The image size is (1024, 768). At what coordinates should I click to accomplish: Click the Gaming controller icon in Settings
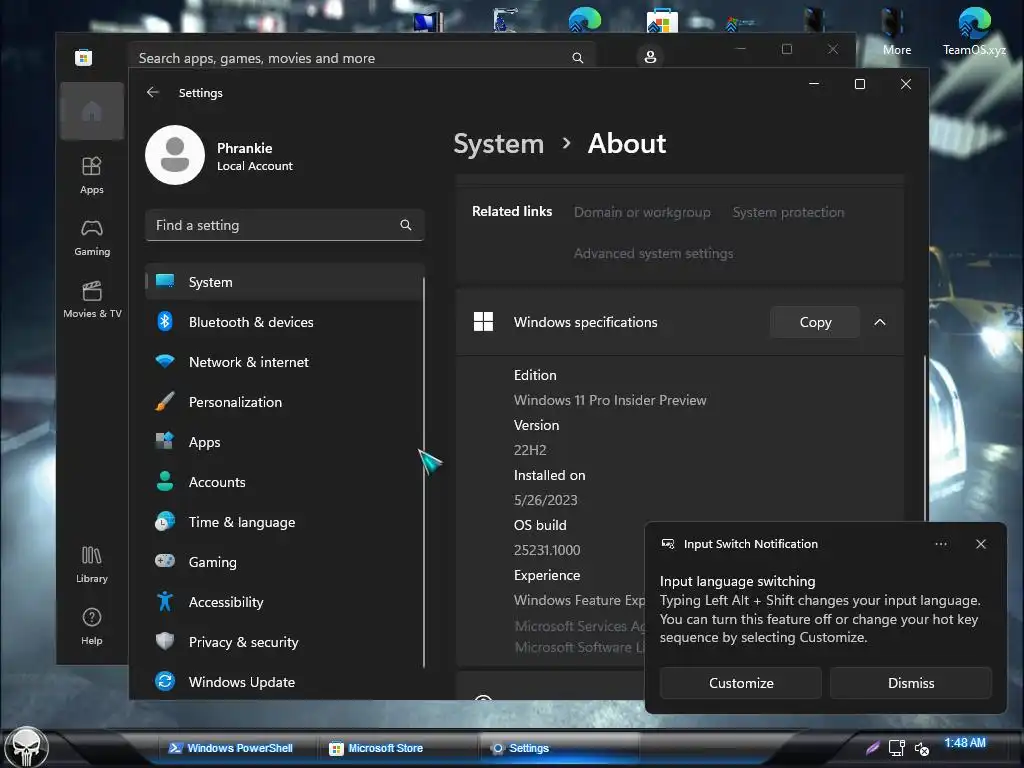coord(165,561)
